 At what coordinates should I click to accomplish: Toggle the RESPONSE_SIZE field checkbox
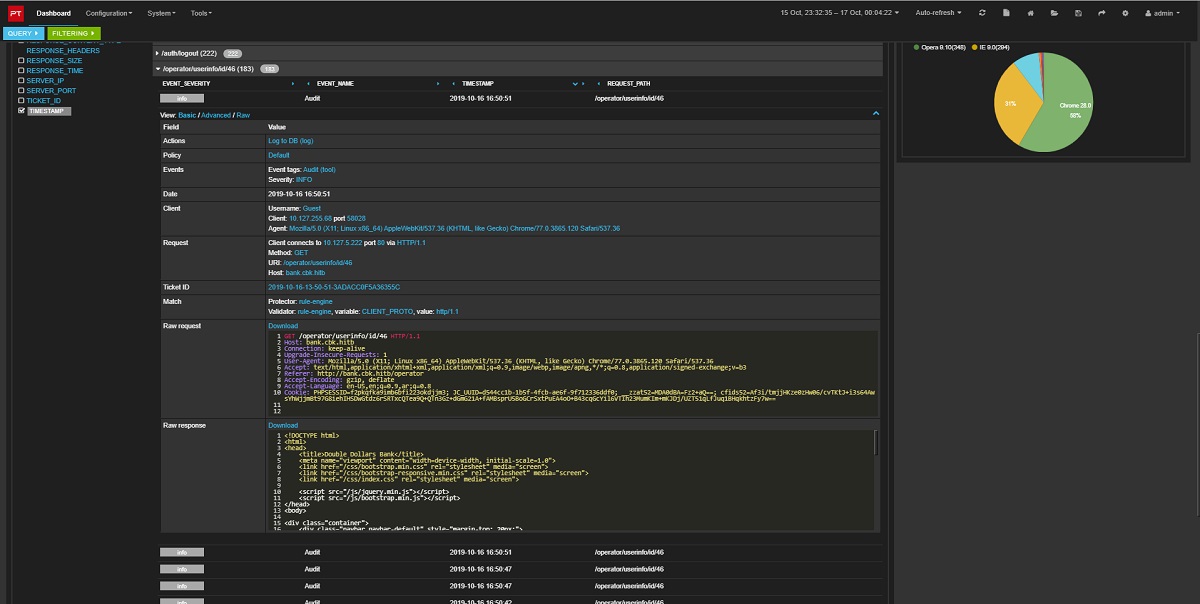[x=21, y=61]
